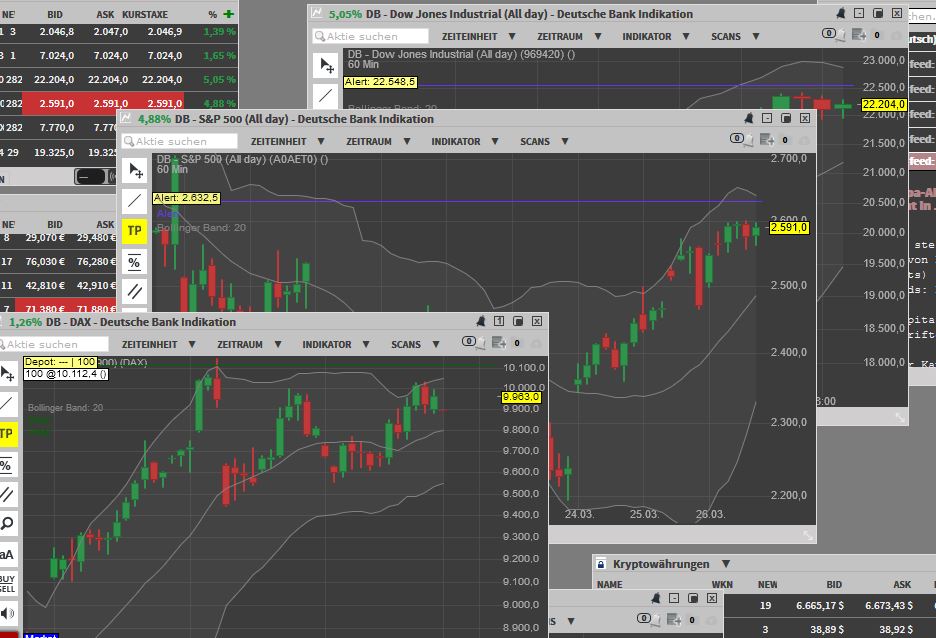Select the Alert: 2.632,5 marker in S&P chart
This screenshot has height=638, width=936.
[x=186, y=198]
